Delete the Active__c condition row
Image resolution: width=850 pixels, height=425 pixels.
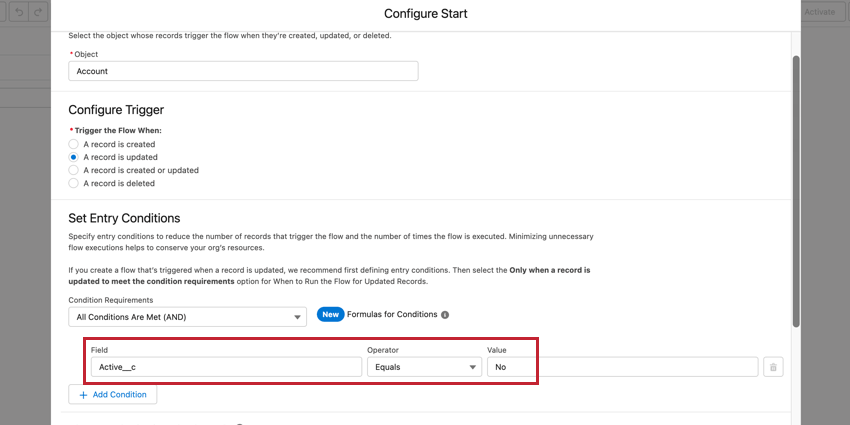click(x=772, y=367)
